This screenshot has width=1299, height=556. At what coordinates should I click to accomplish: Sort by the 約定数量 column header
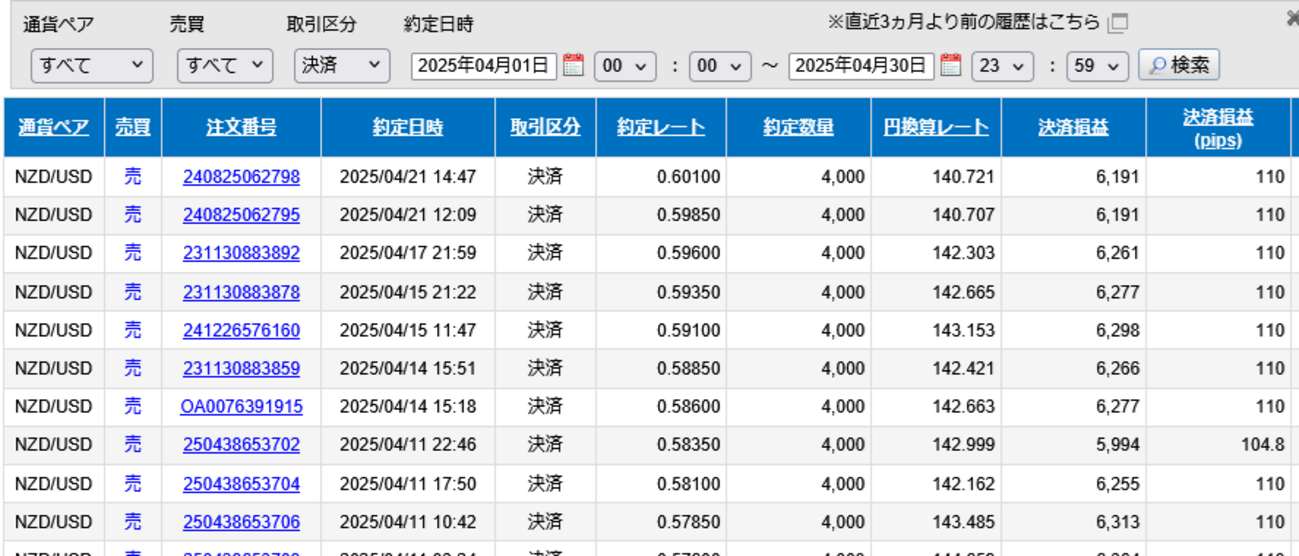click(x=798, y=128)
